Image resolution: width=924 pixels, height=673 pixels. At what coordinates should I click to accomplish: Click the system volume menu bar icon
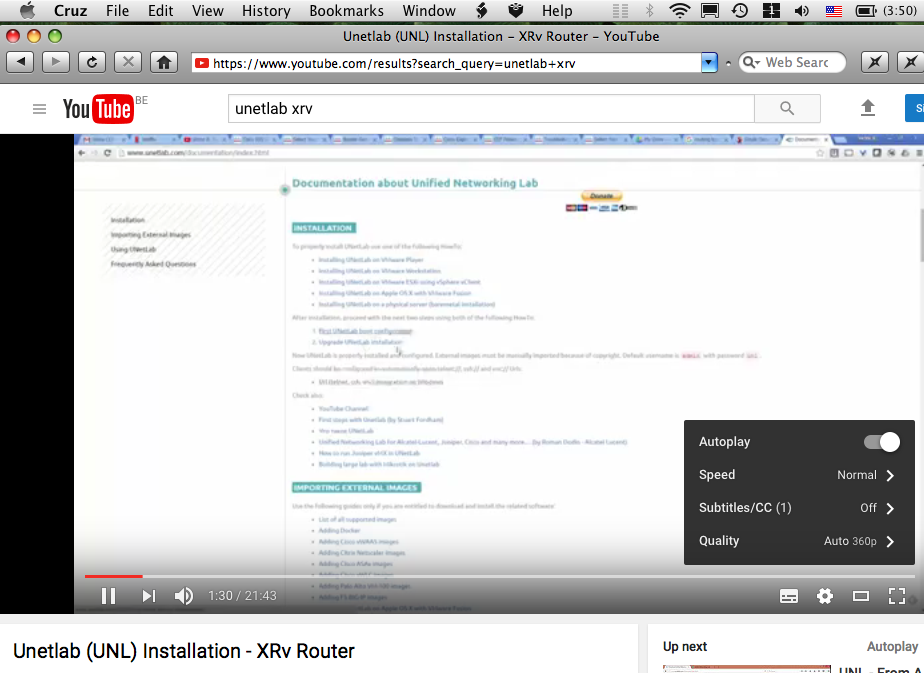point(801,11)
